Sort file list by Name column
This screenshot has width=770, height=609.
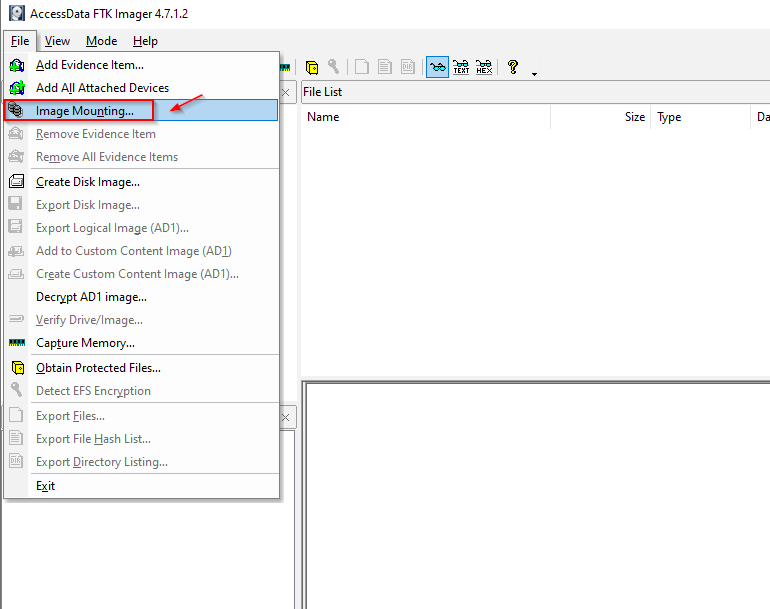(x=426, y=117)
